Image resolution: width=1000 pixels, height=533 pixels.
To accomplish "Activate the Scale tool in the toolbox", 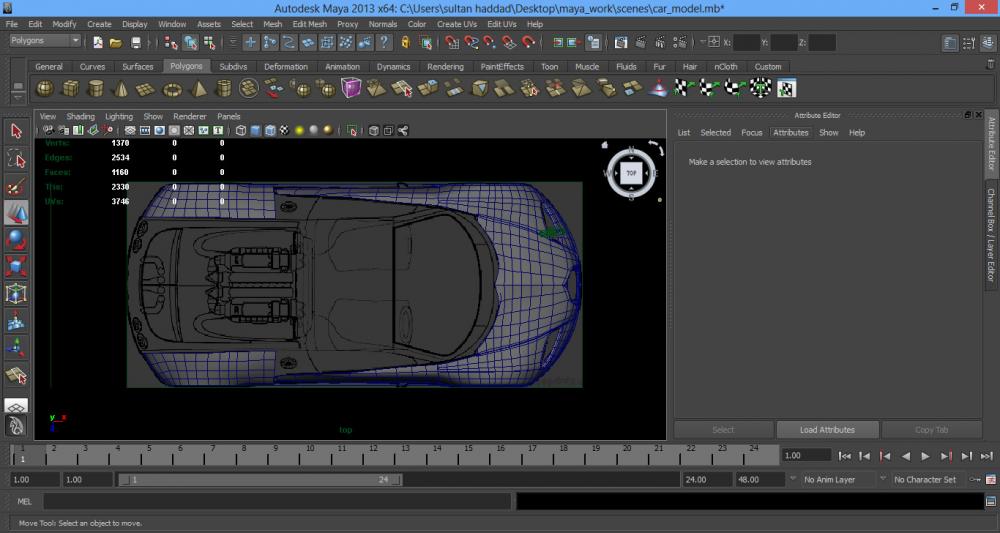I will point(16,267).
